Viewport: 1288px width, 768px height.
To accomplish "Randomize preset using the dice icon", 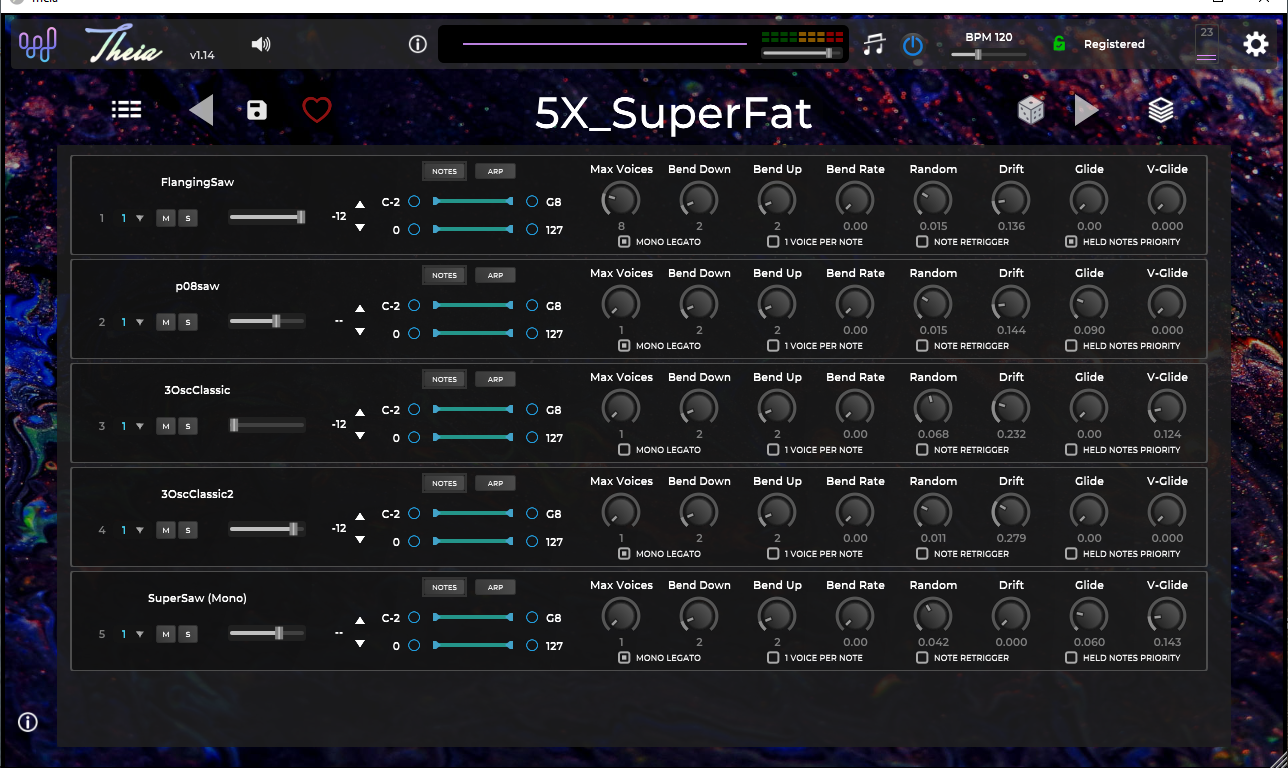I will [1031, 110].
